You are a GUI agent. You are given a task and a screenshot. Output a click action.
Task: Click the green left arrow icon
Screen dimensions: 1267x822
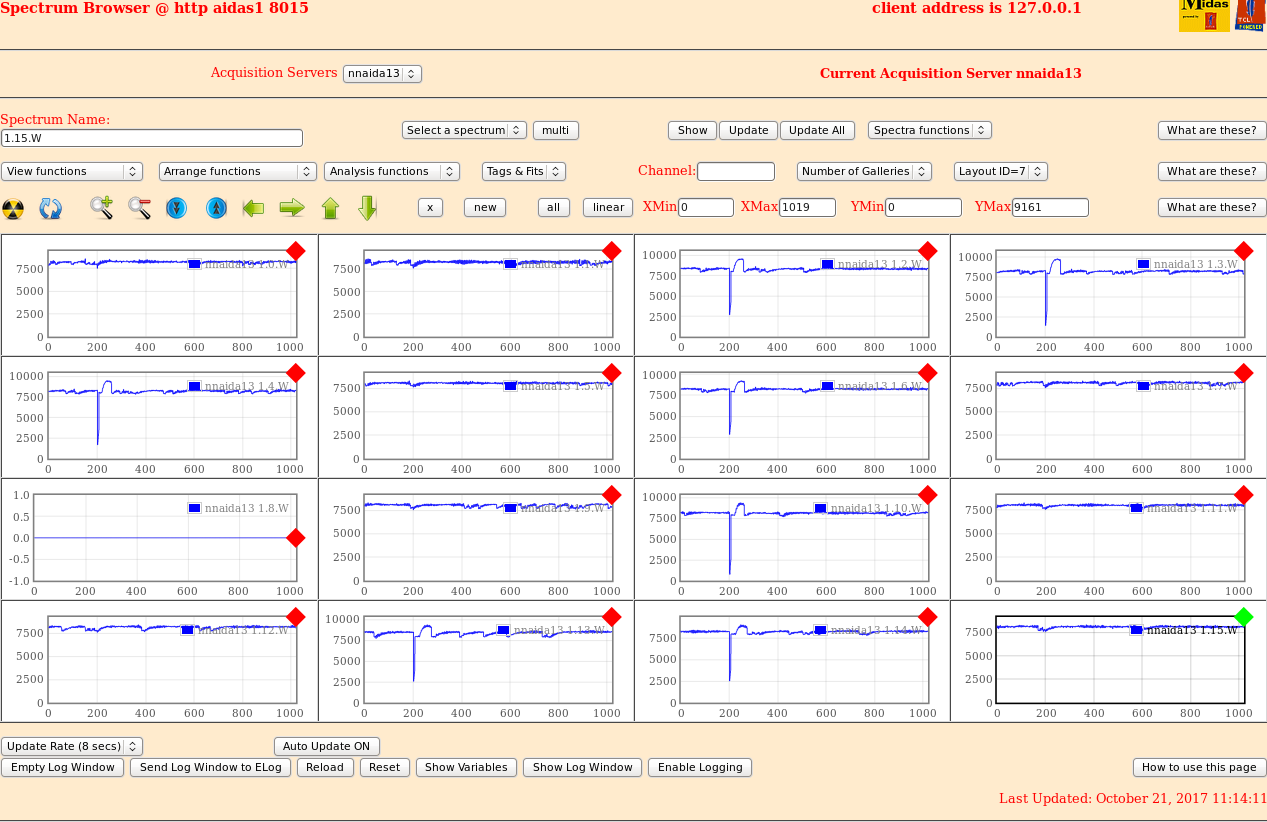point(253,208)
